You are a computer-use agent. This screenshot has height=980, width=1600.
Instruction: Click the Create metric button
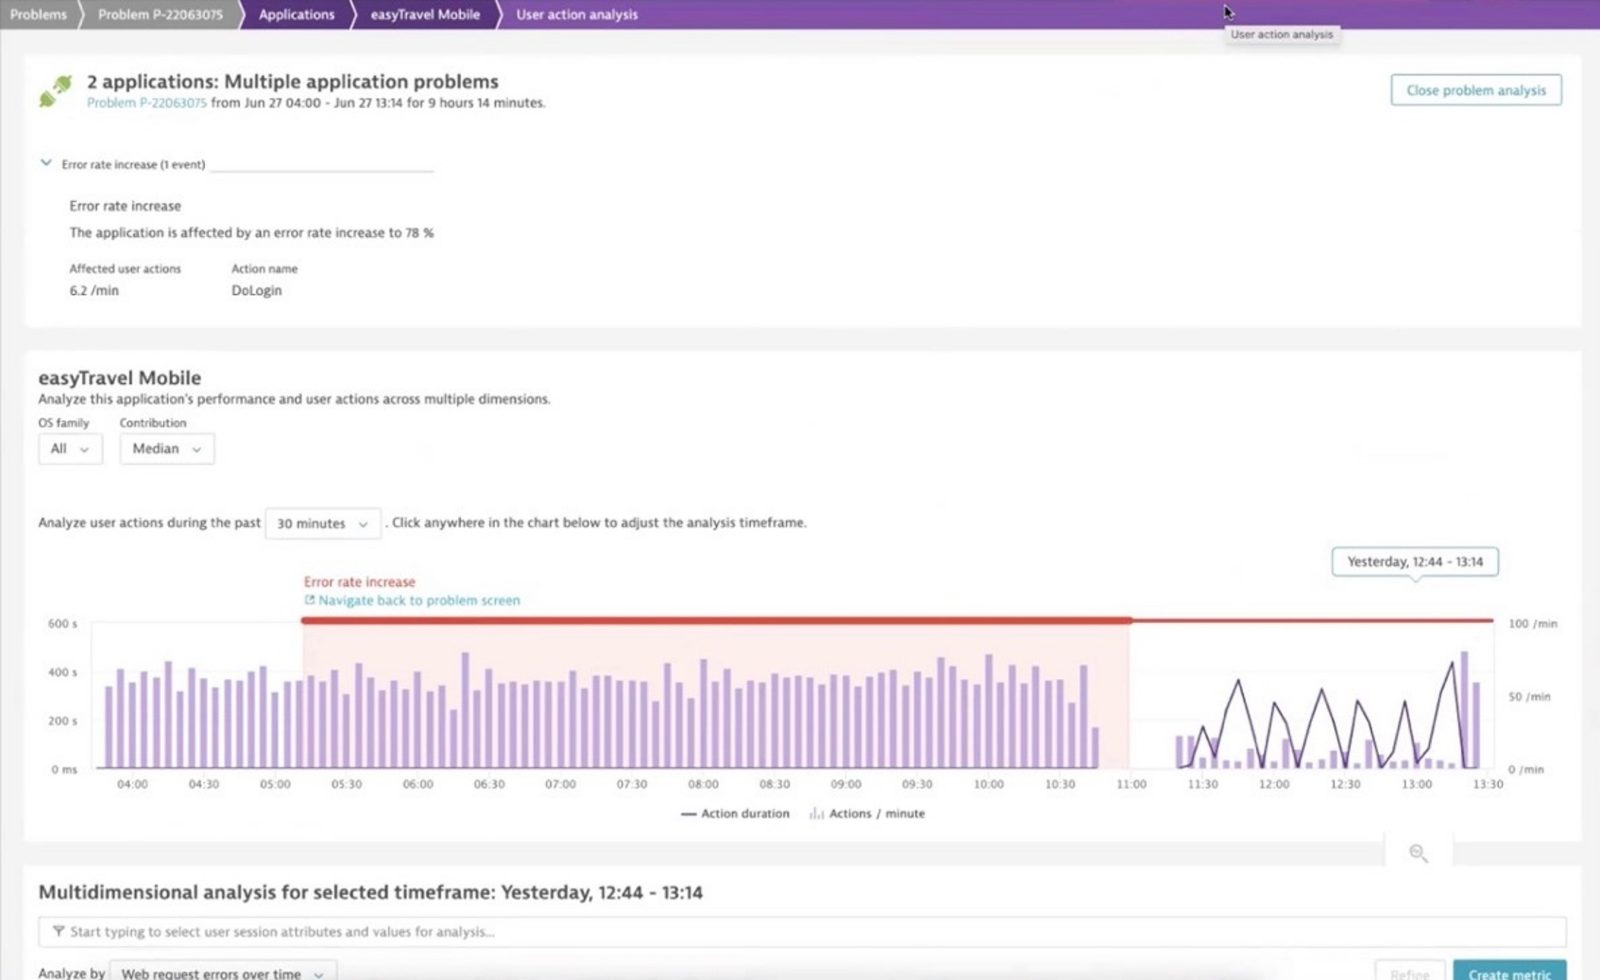click(1510, 972)
